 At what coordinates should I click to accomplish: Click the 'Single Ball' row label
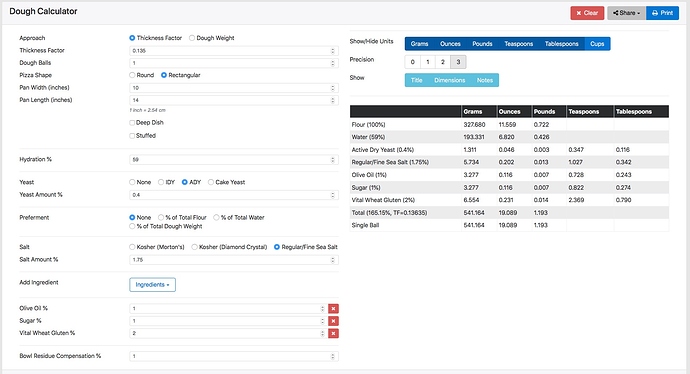pos(365,225)
